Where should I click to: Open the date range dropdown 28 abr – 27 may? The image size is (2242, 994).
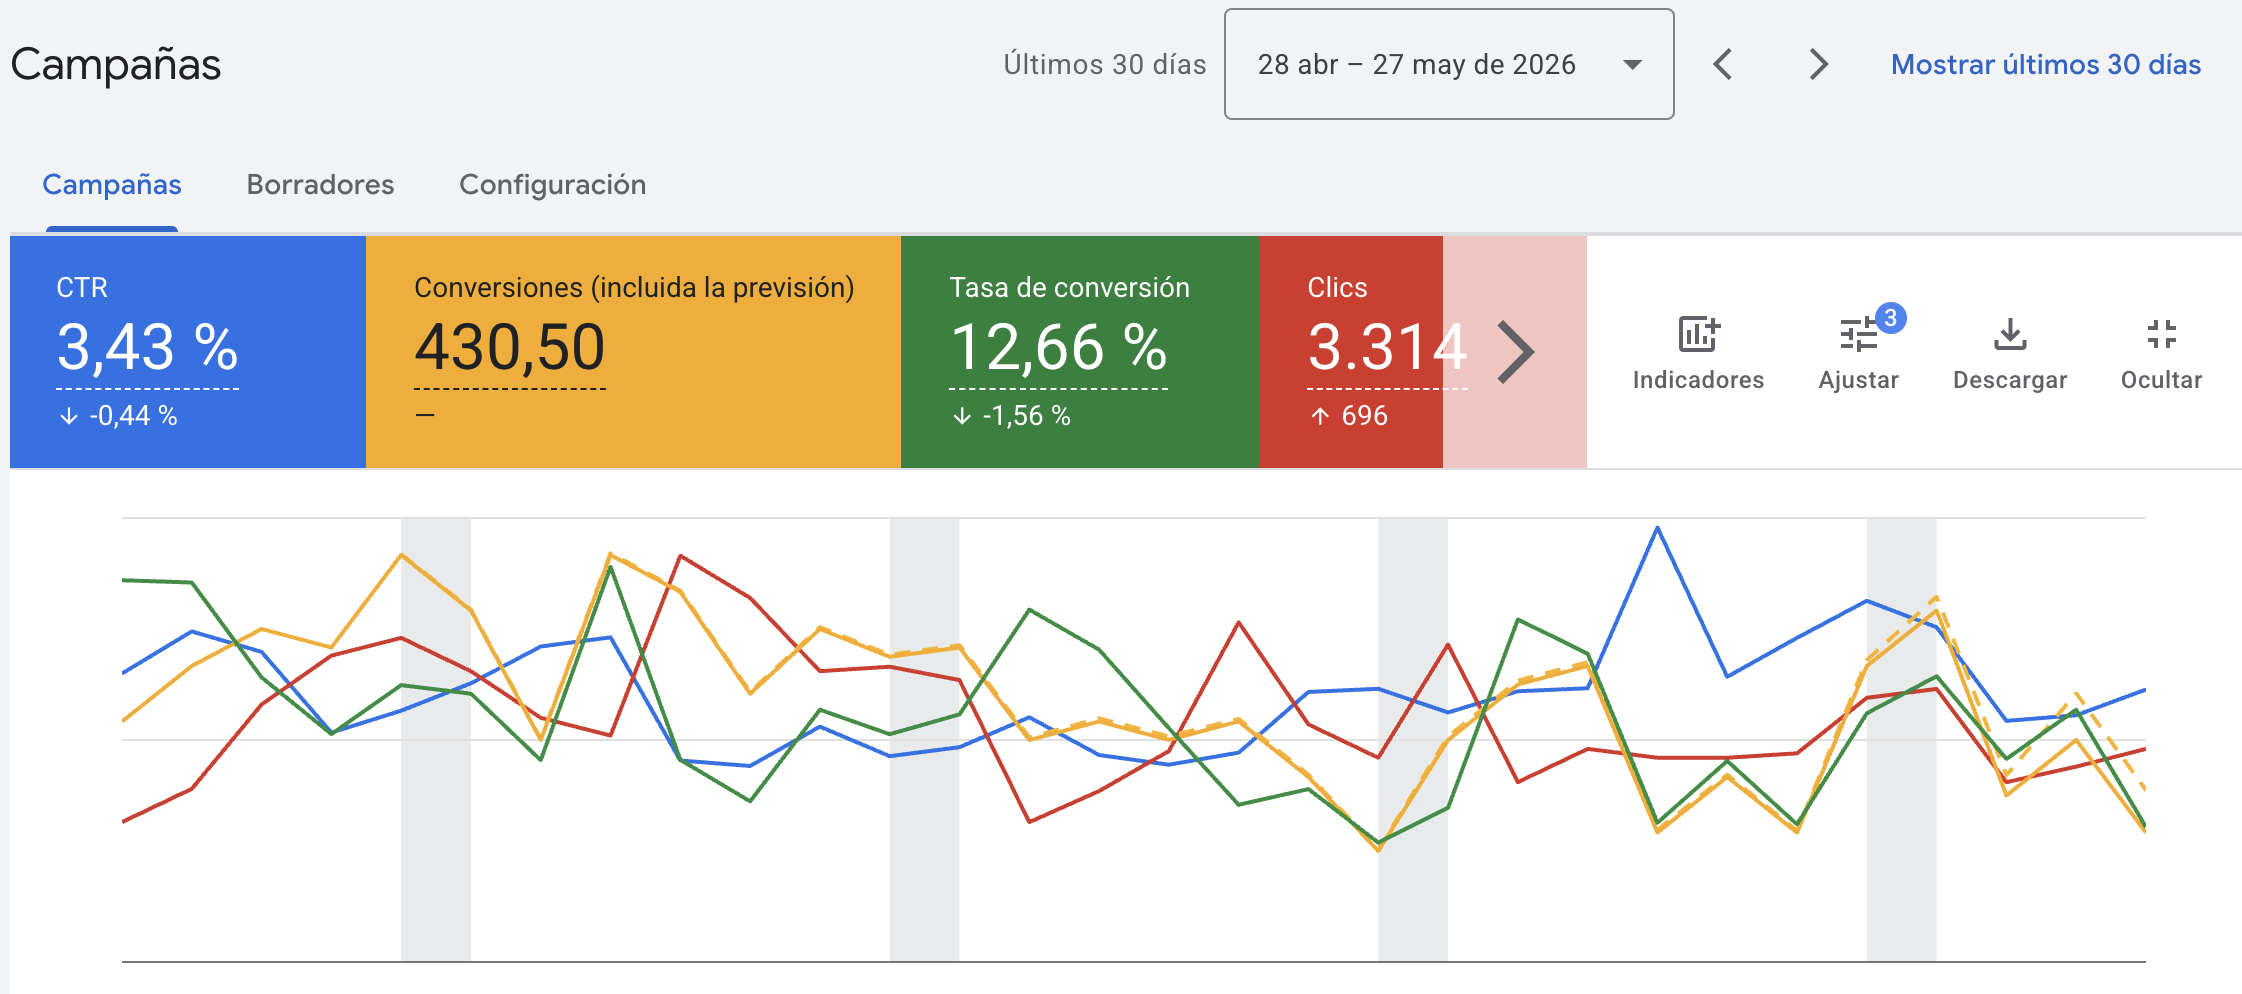click(x=1449, y=64)
